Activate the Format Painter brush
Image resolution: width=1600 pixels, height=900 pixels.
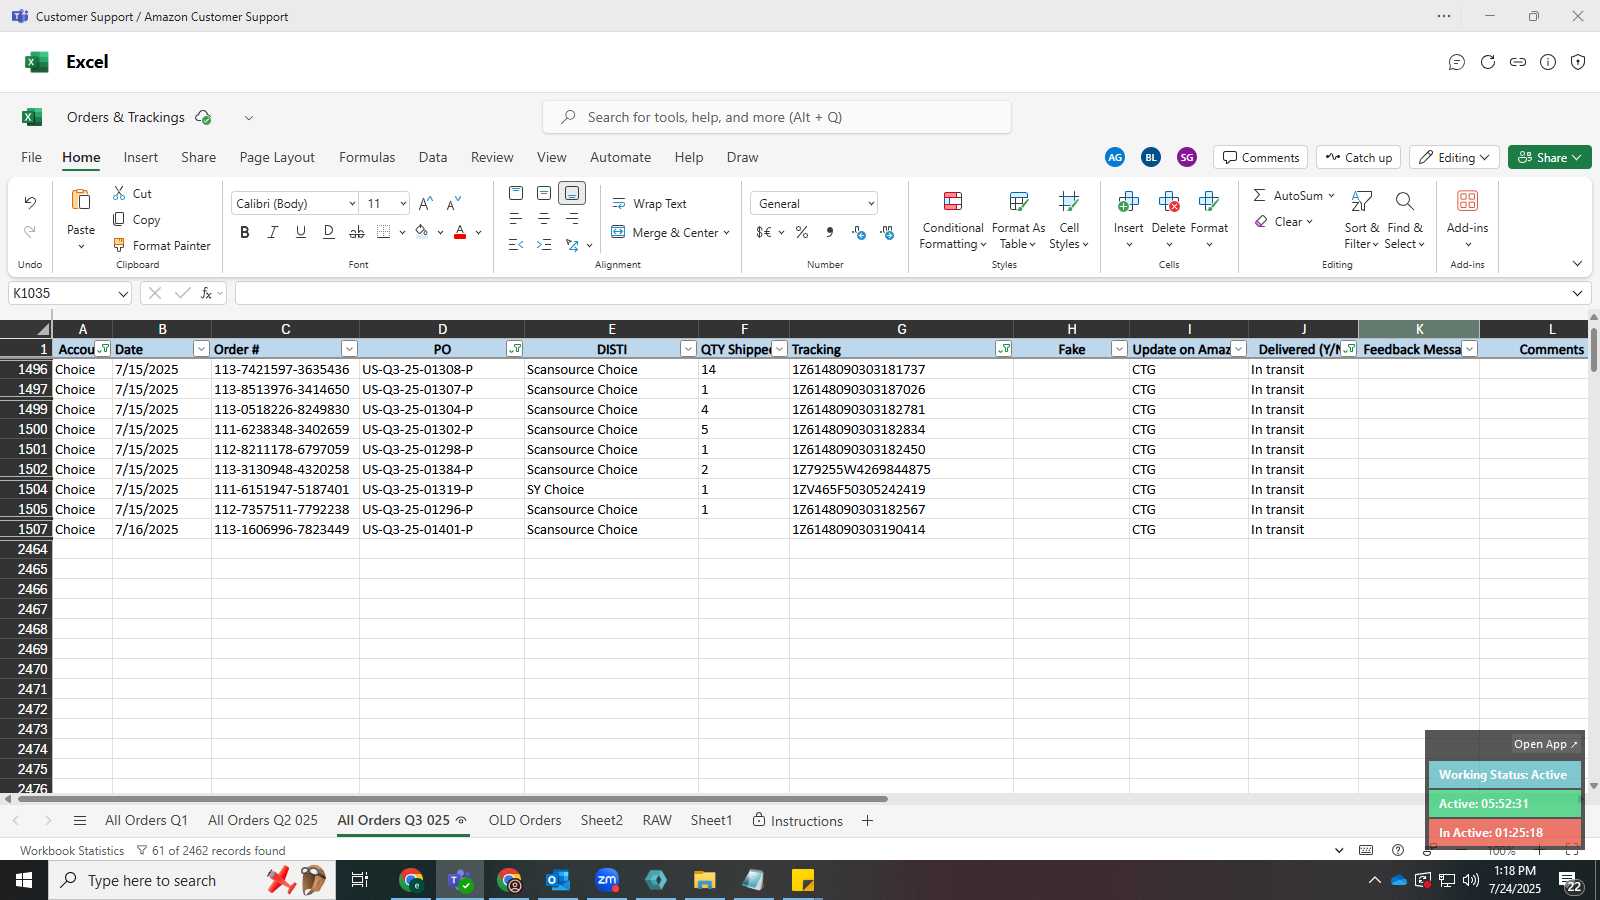[119, 245]
